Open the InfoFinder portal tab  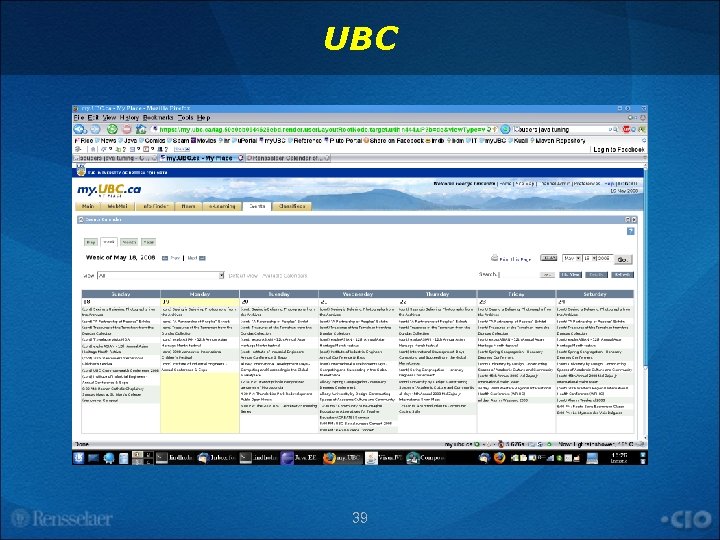tap(156, 206)
